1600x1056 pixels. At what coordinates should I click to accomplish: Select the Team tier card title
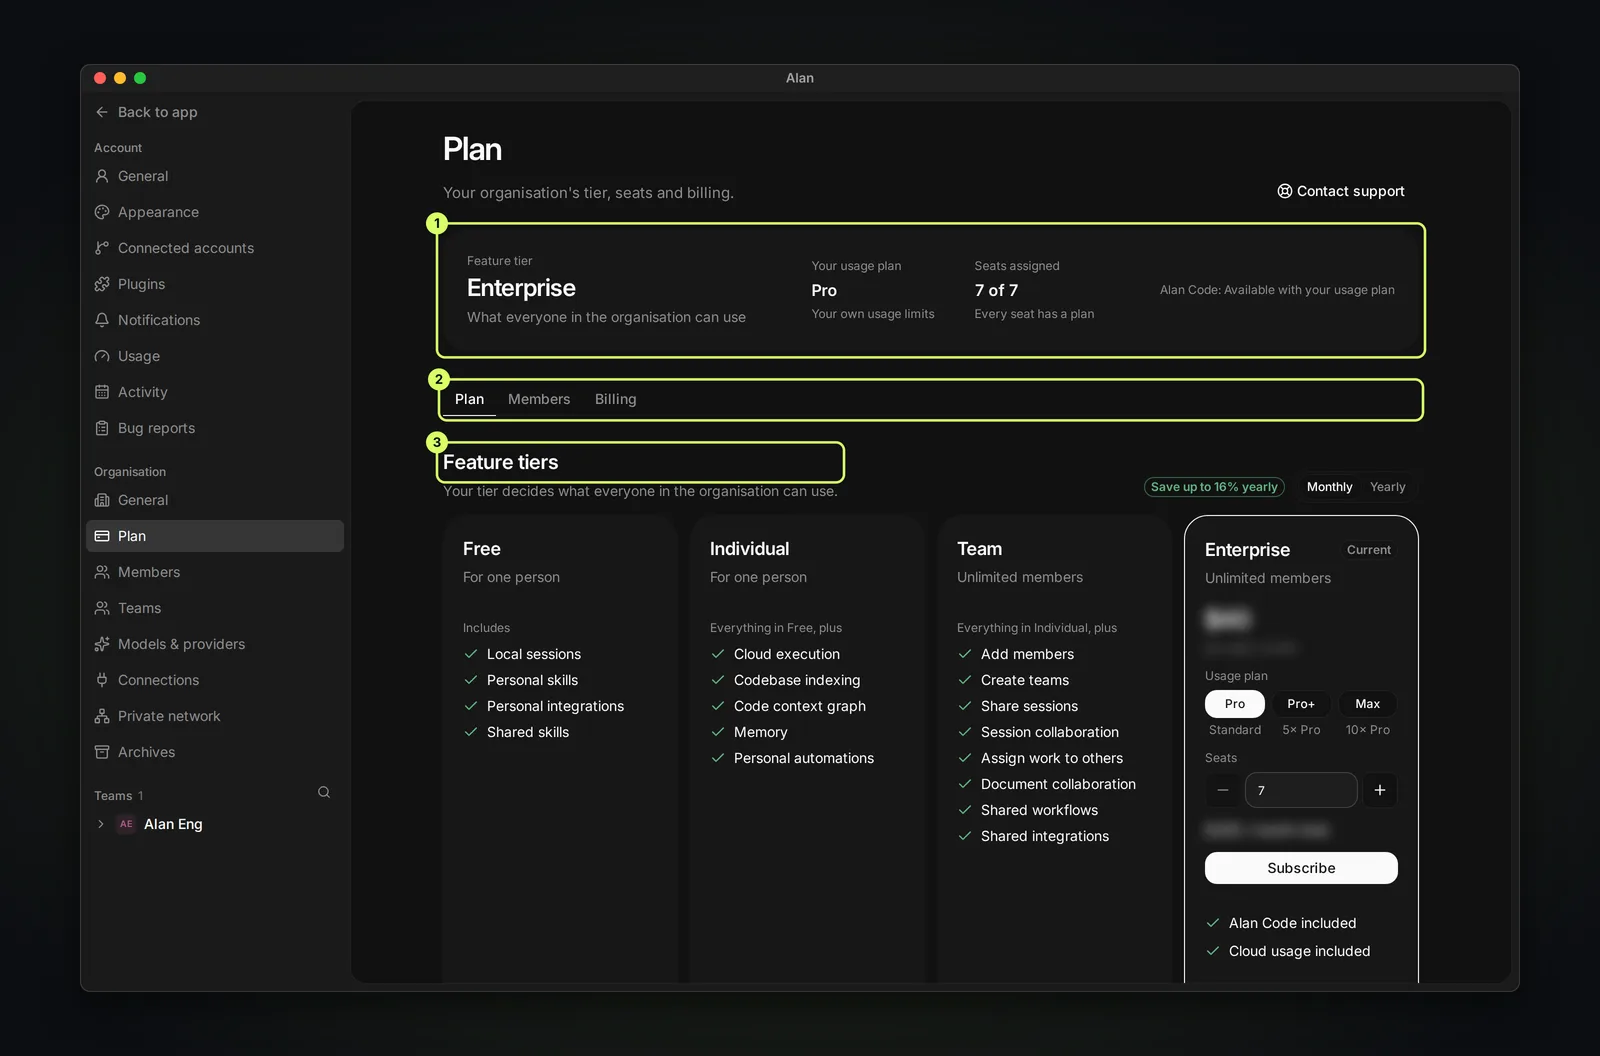[x=979, y=549]
